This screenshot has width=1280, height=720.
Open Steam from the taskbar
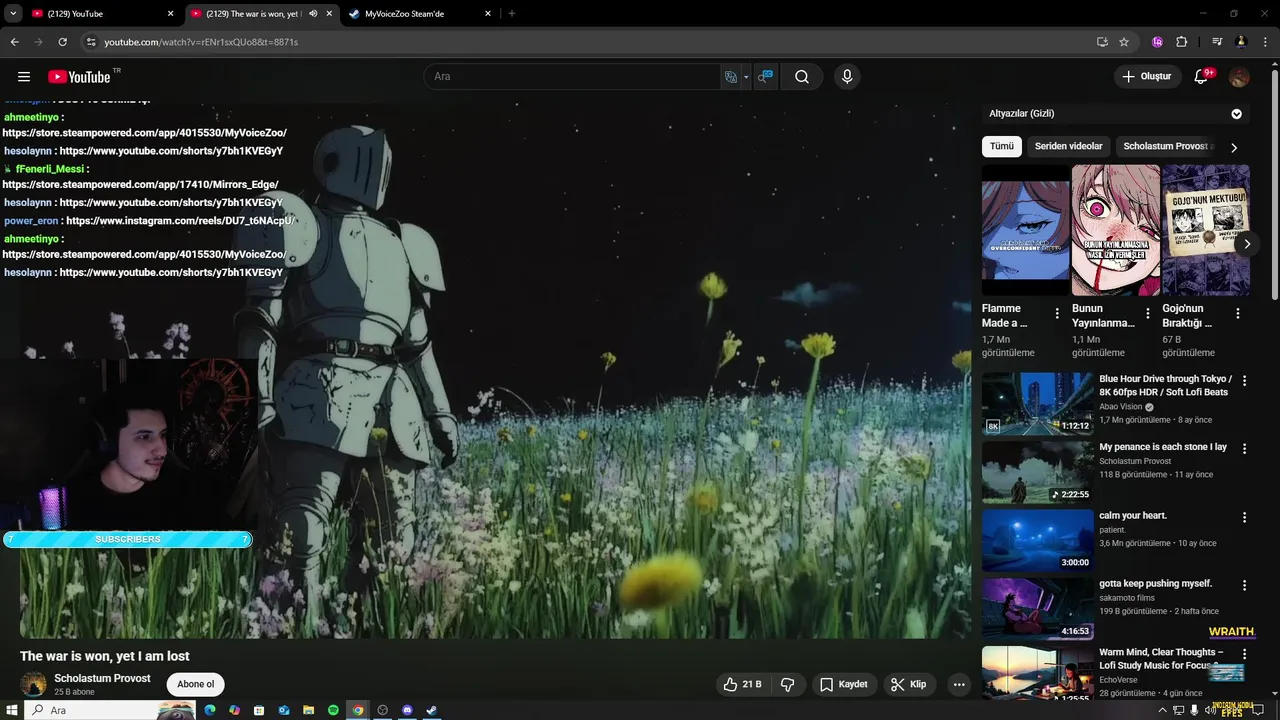point(432,710)
